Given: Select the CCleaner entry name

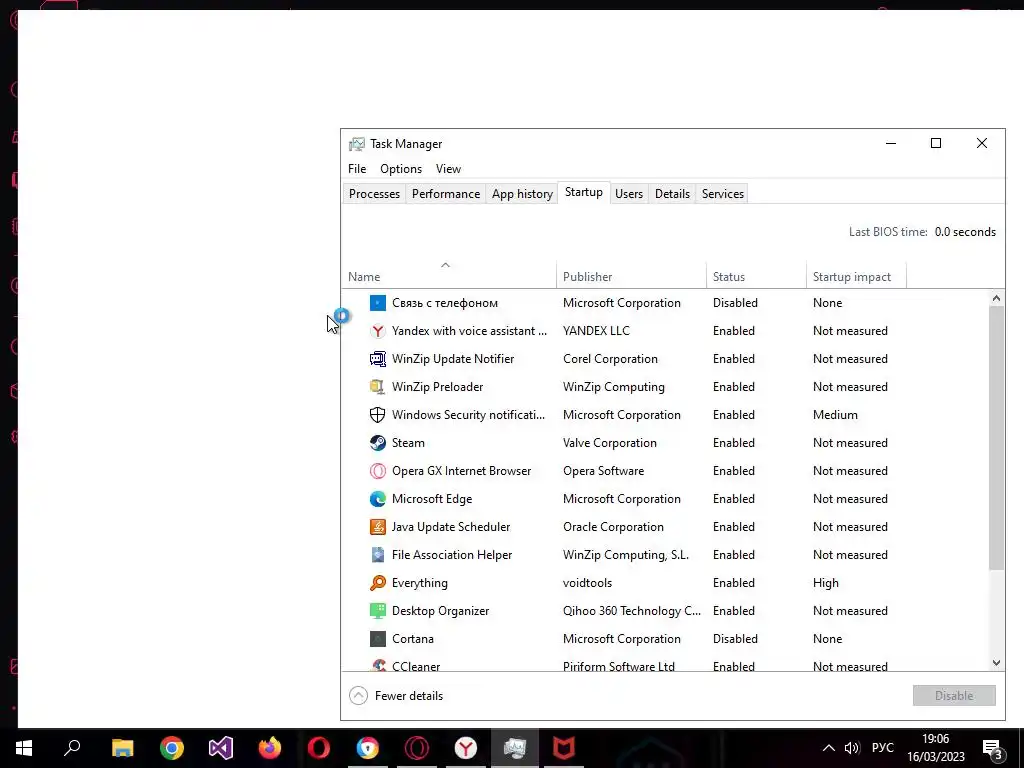Looking at the screenshot, I should click(x=416, y=666).
